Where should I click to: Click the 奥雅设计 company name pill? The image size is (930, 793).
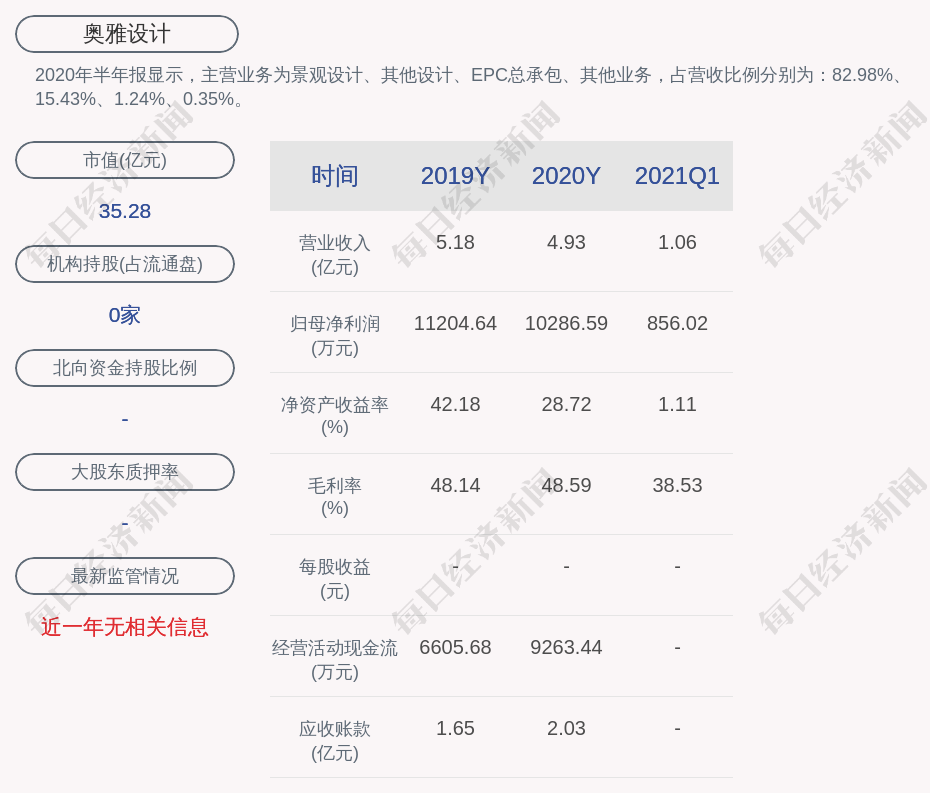(127, 34)
